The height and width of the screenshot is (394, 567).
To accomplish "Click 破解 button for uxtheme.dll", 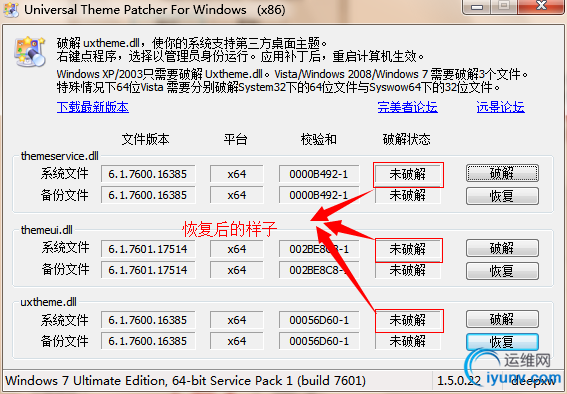I will click(502, 320).
